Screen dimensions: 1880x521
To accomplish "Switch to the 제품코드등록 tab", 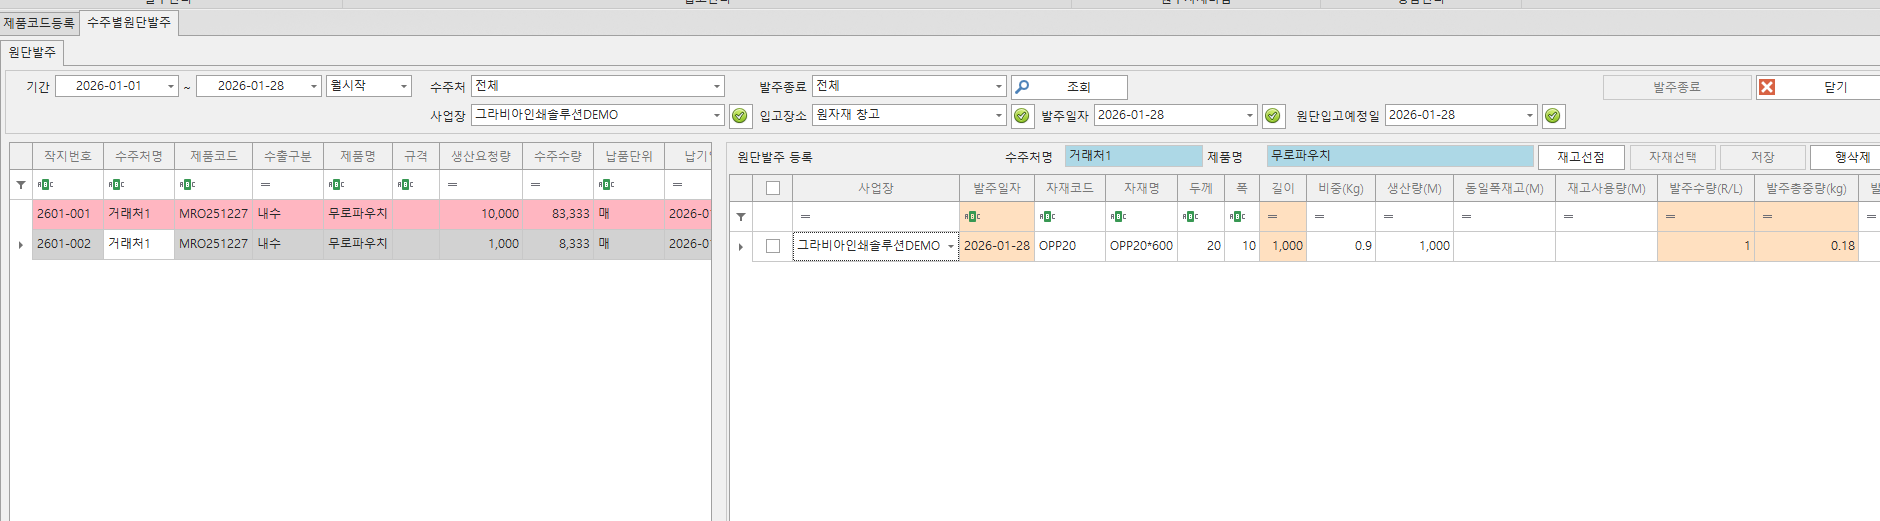I will 39,22.
